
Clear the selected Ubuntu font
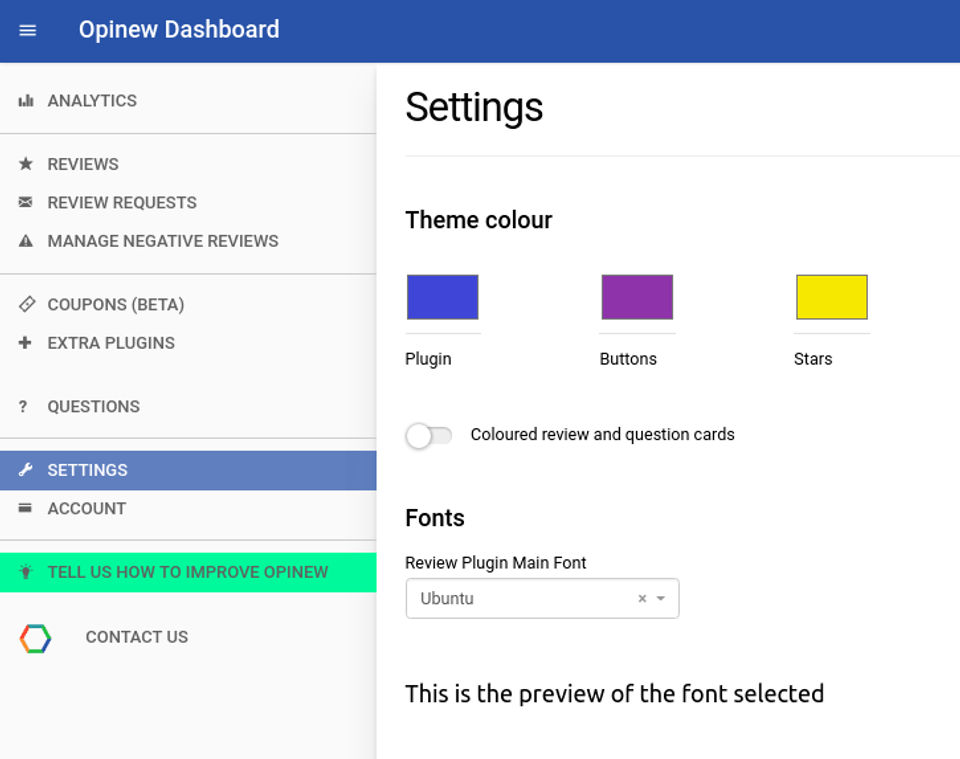tap(642, 599)
